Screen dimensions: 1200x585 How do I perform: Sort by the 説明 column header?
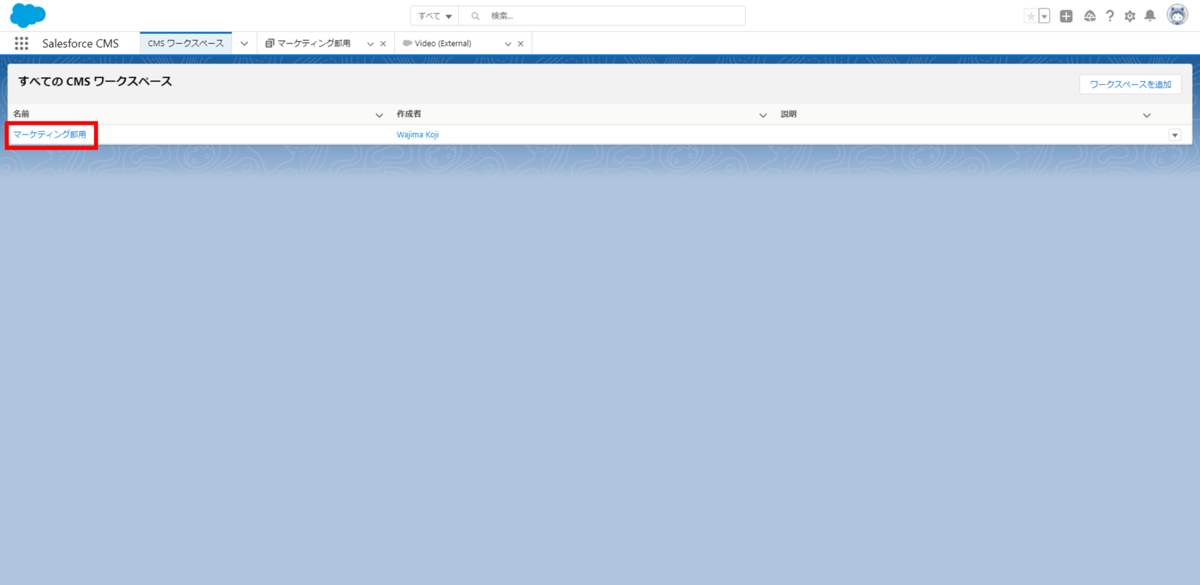[789, 115]
